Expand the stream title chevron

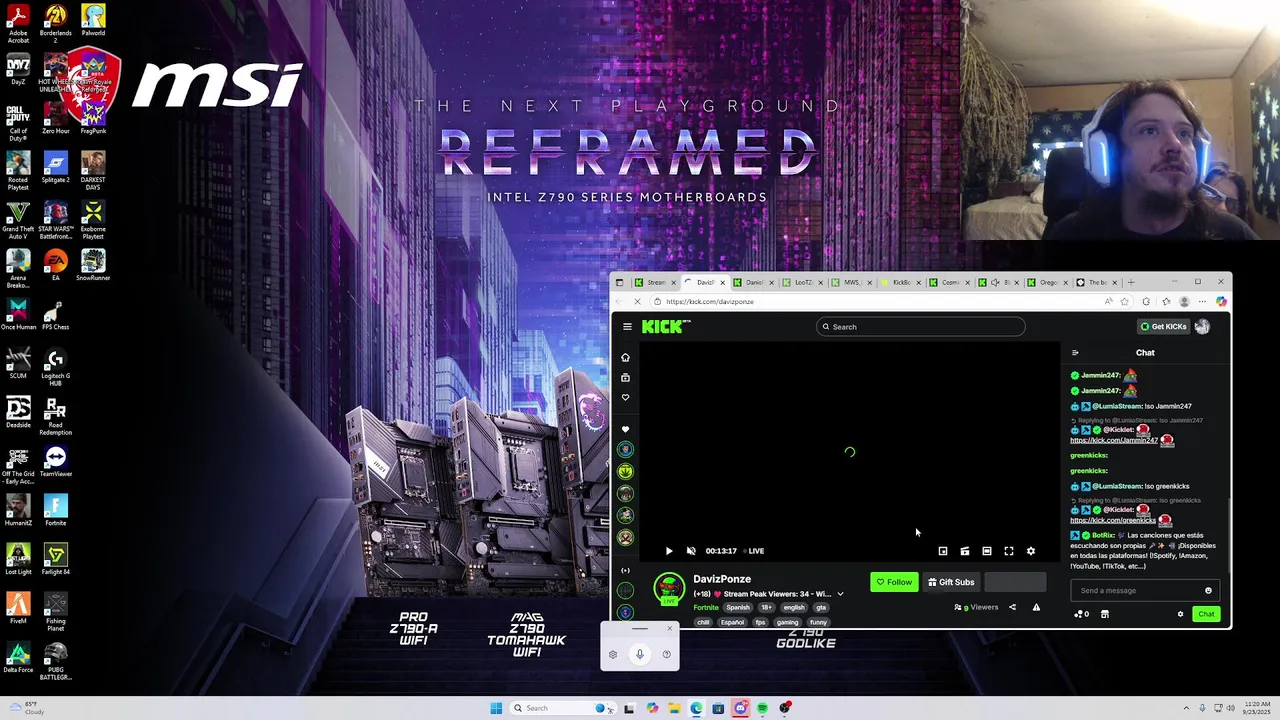tap(840, 594)
